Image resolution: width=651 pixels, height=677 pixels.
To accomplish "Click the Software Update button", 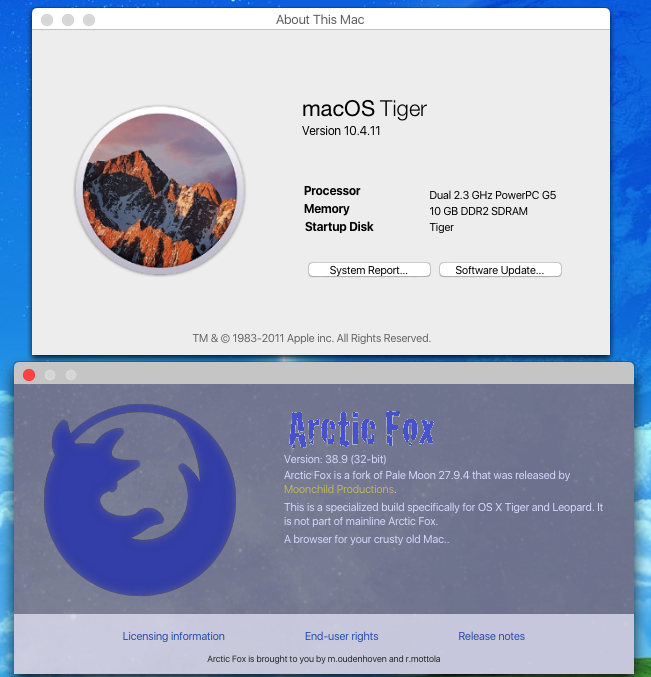I will [x=500, y=270].
